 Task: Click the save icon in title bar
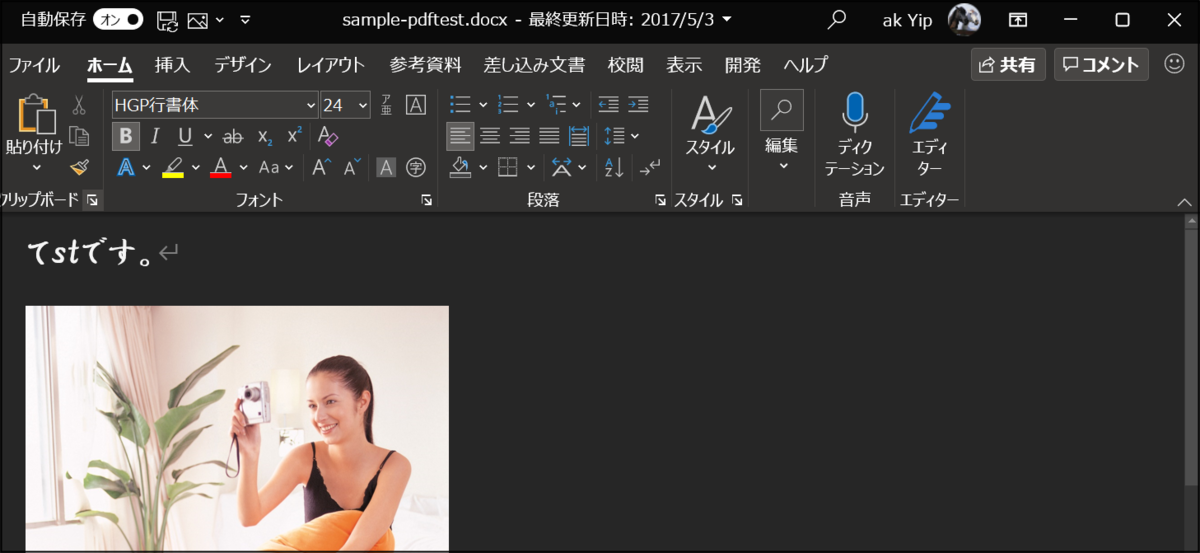click(167, 20)
